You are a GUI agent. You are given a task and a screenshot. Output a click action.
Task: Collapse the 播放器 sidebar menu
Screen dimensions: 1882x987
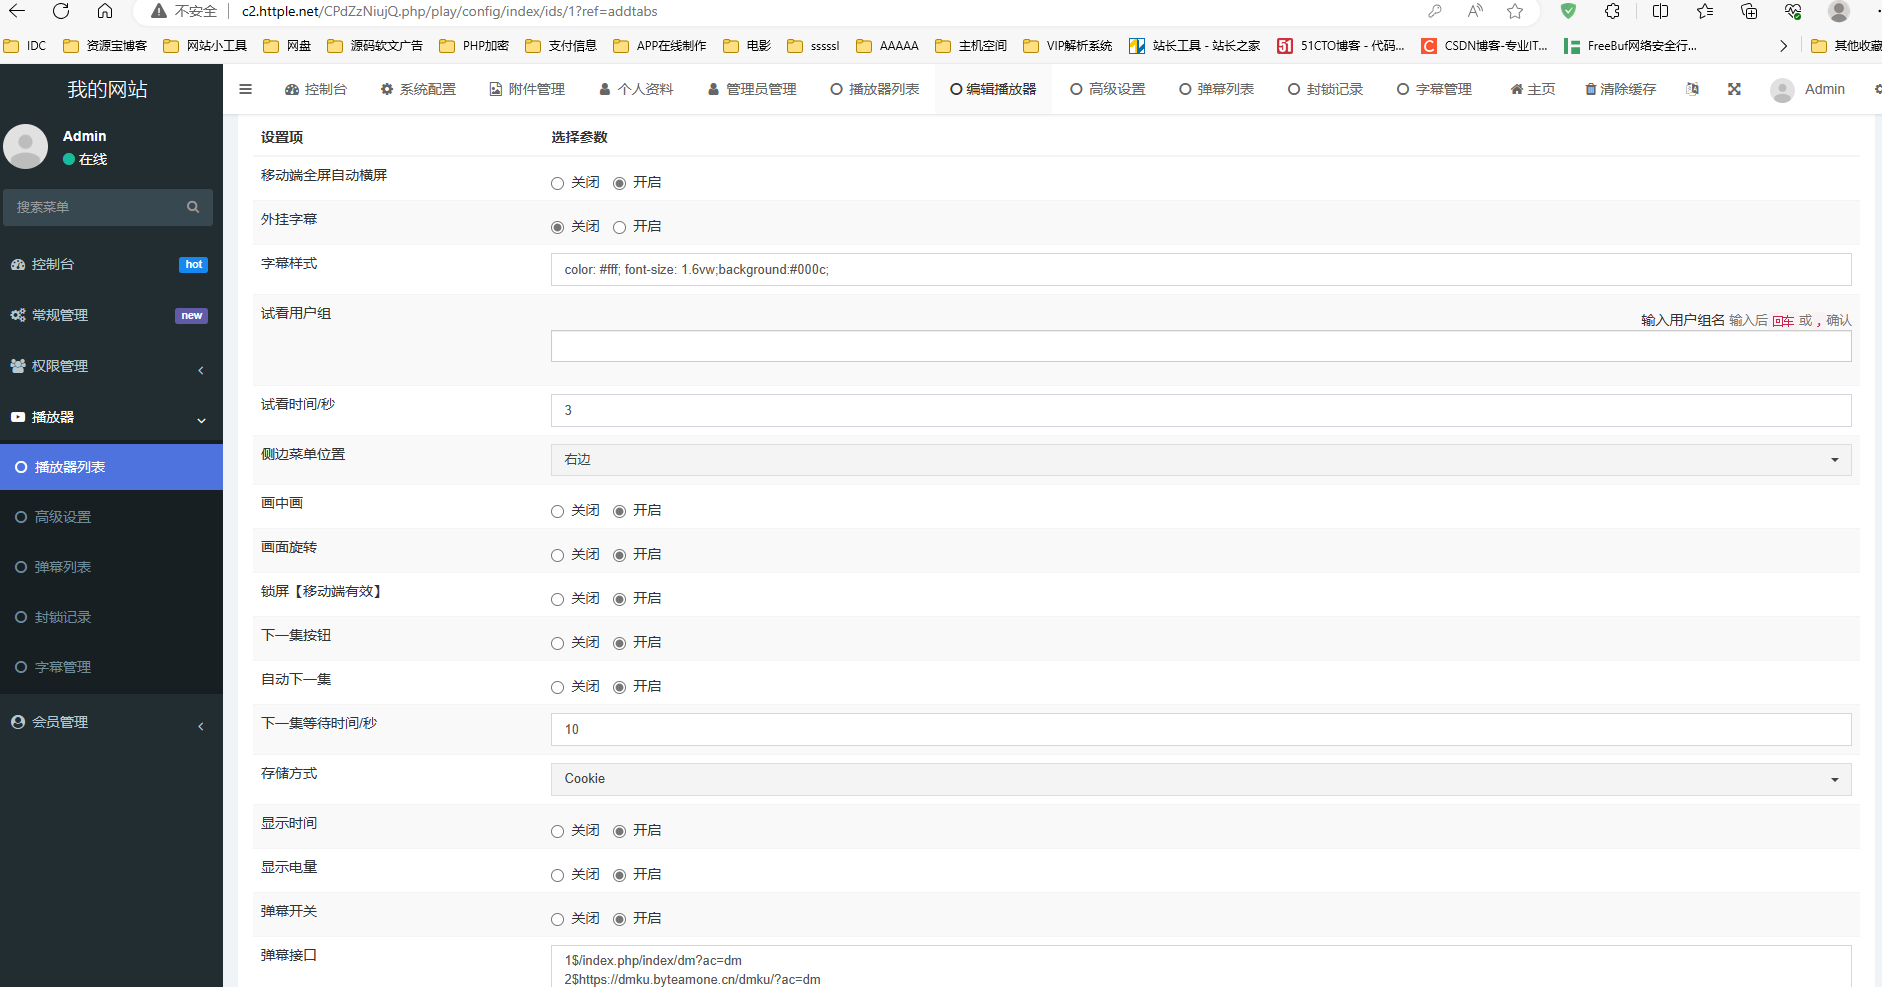pyautogui.click(x=111, y=417)
